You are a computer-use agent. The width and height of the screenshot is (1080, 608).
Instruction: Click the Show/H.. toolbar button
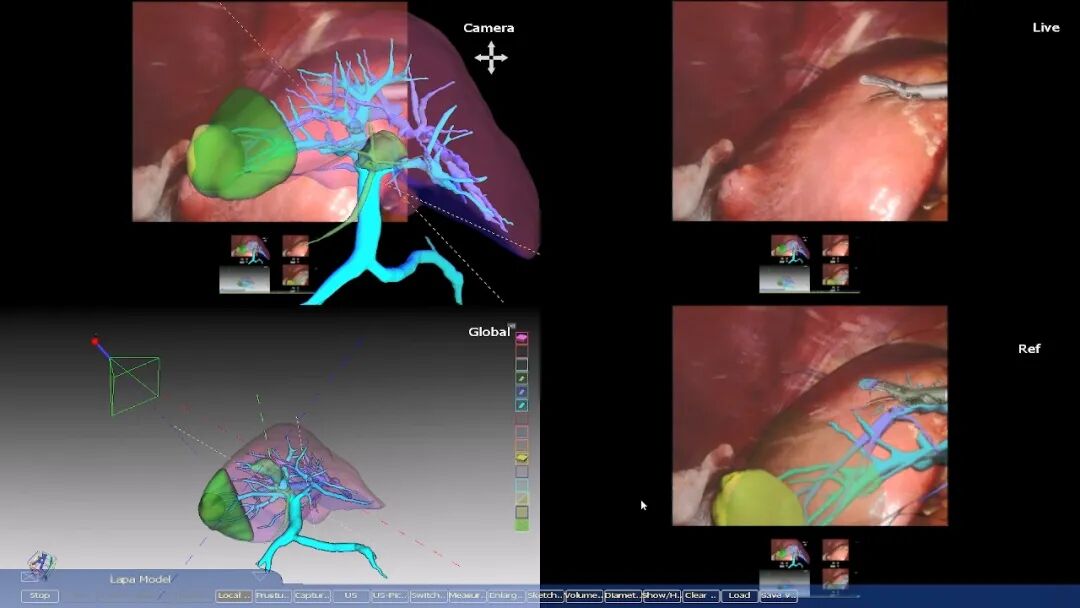click(x=661, y=596)
